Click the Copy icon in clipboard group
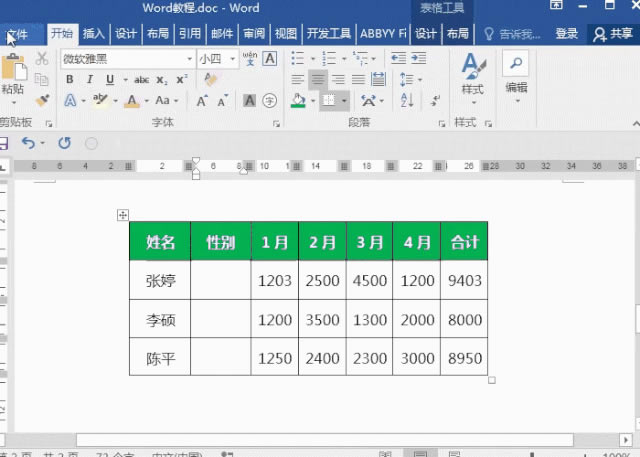Screen dimensions: 640x457 point(42,79)
